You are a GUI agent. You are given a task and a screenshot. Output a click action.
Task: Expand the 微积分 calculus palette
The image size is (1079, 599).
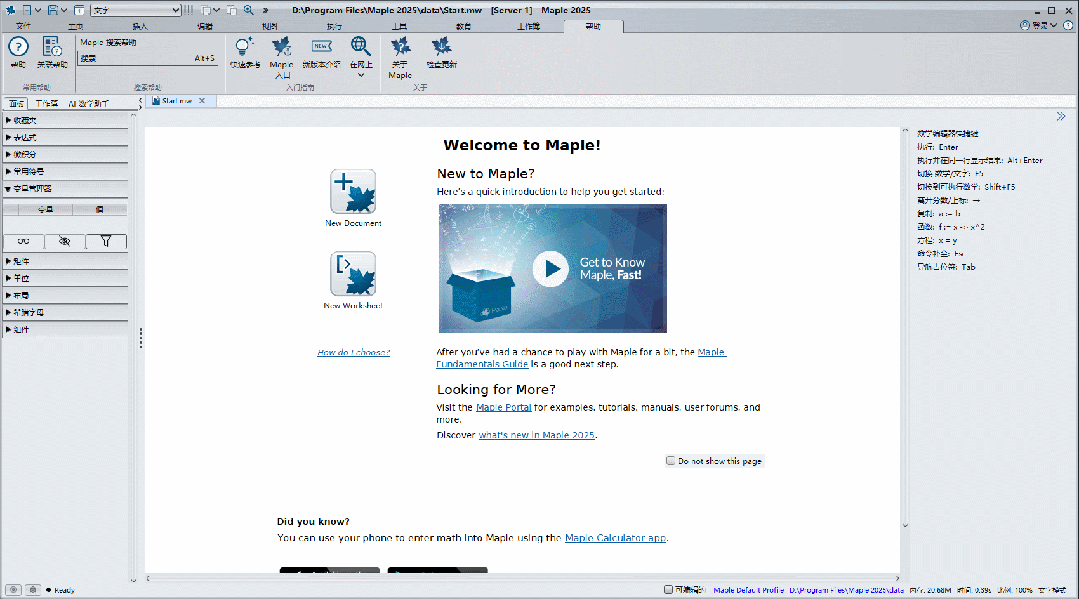click(65, 154)
